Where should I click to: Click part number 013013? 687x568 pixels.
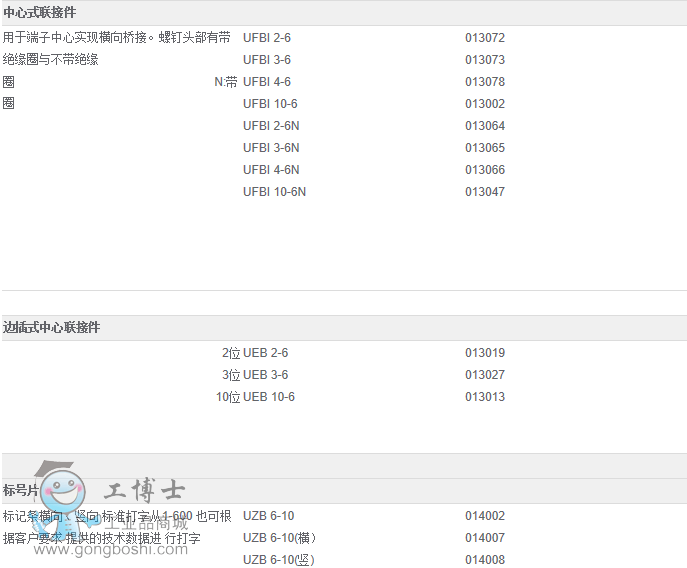(x=485, y=397)
